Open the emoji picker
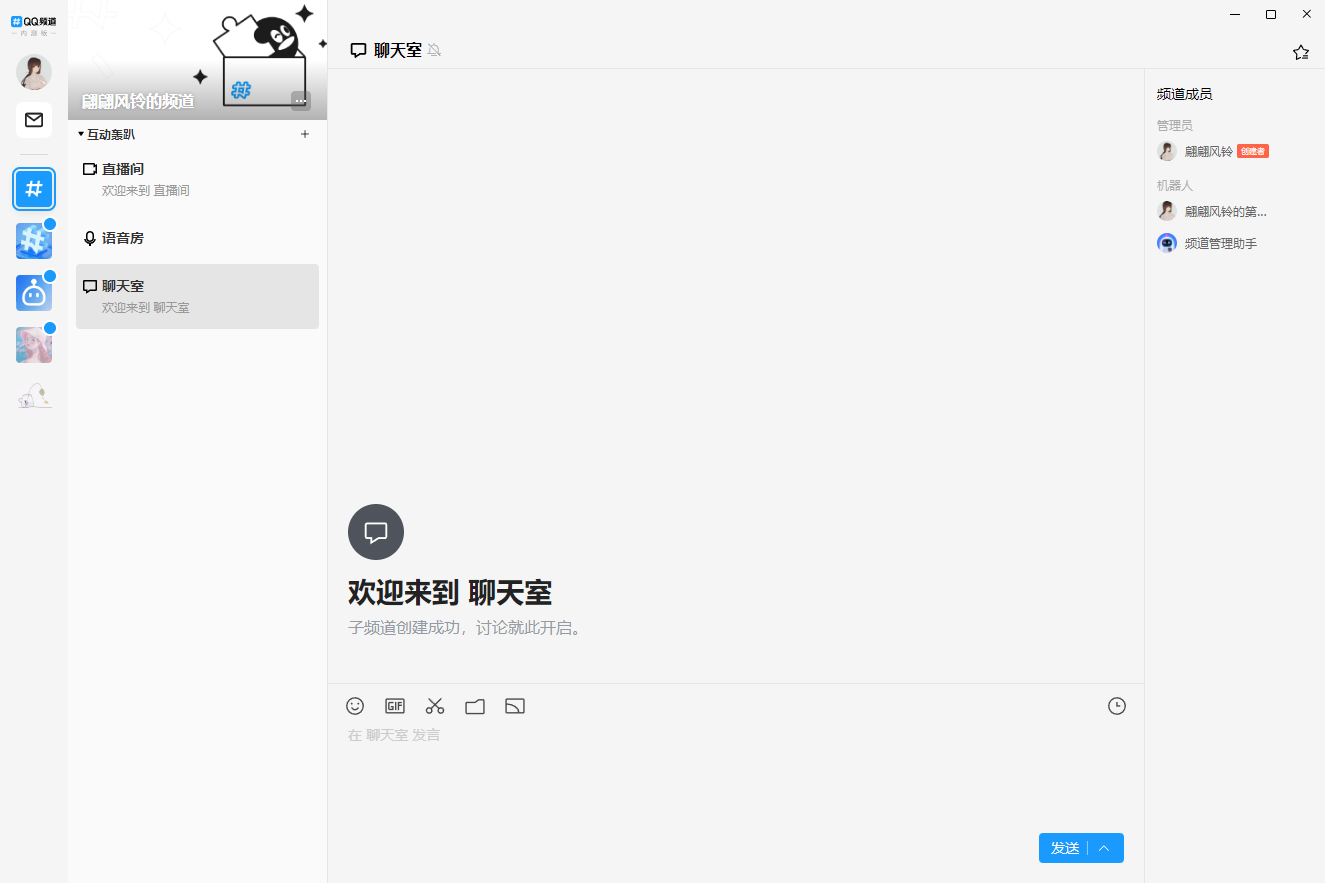 click(x=355, y=706)
